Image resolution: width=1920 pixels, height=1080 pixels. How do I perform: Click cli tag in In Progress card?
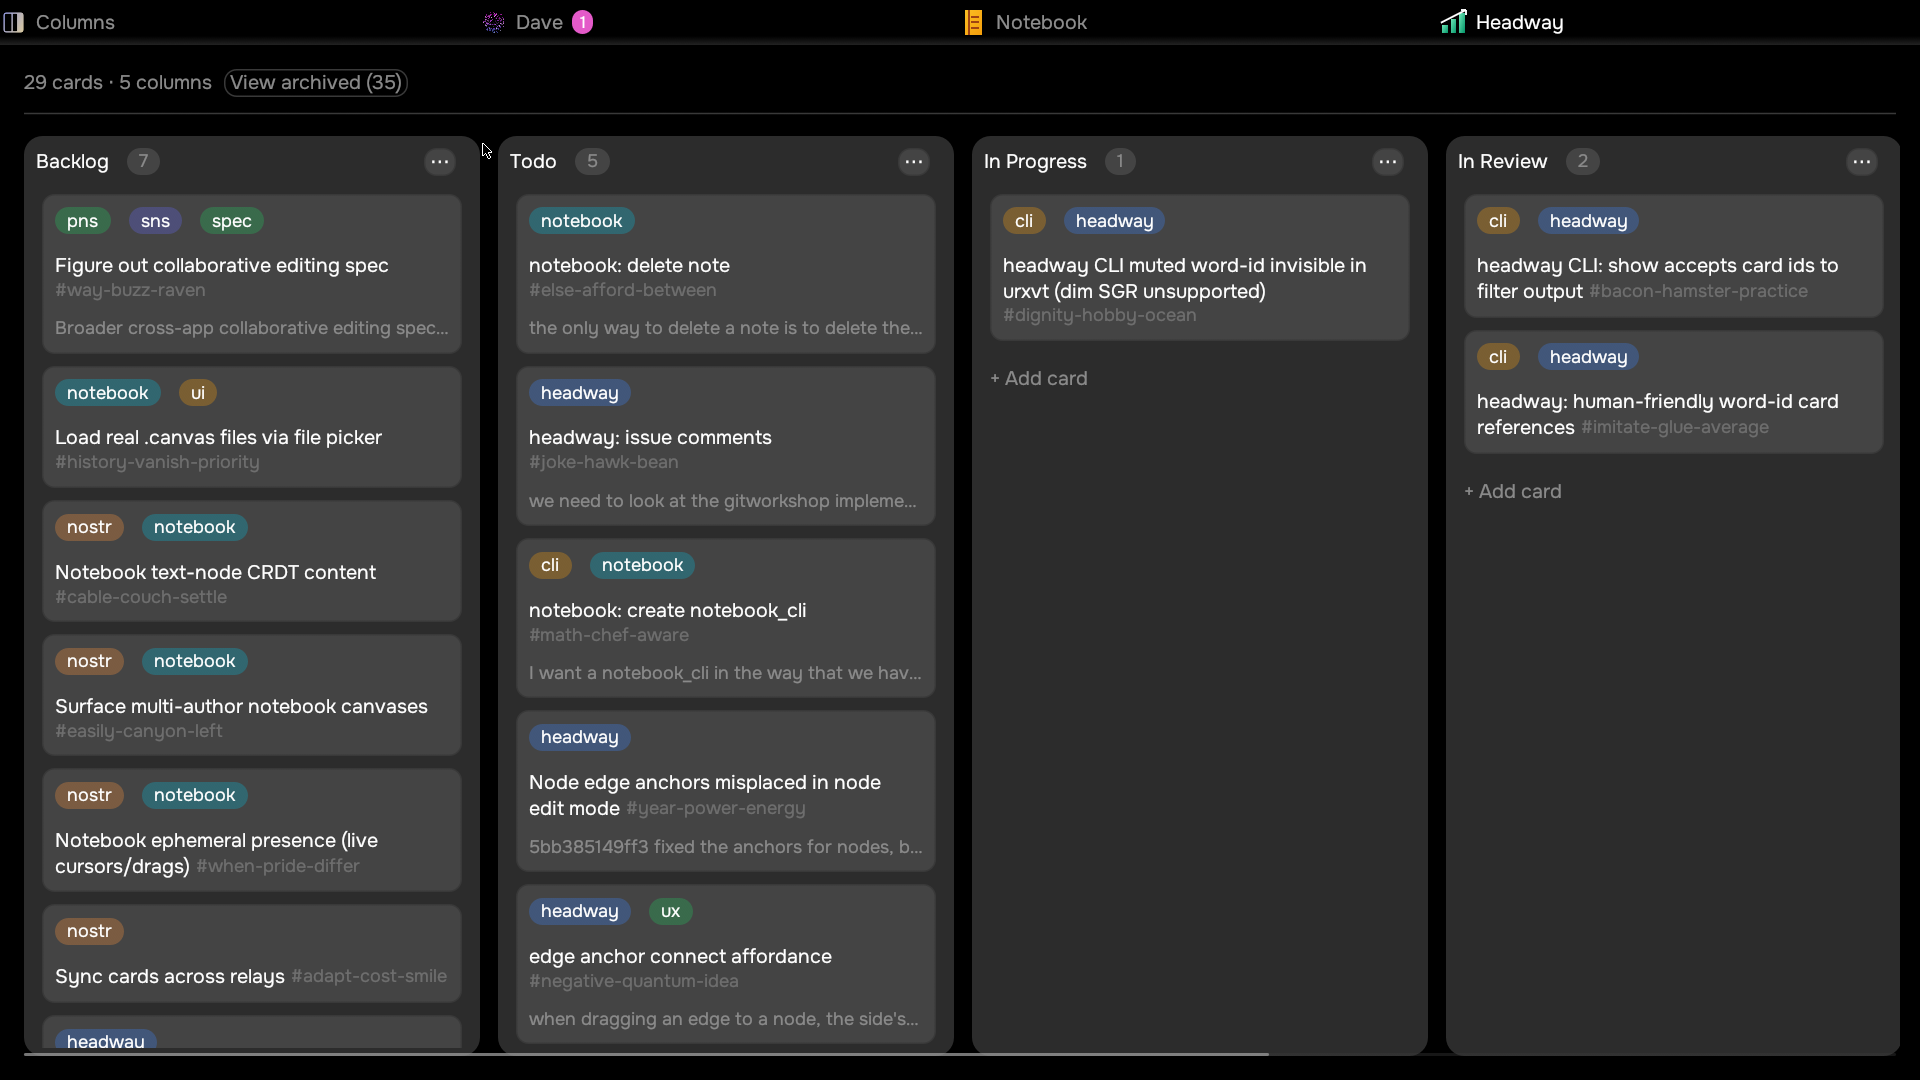click(x=1024, y=221)
